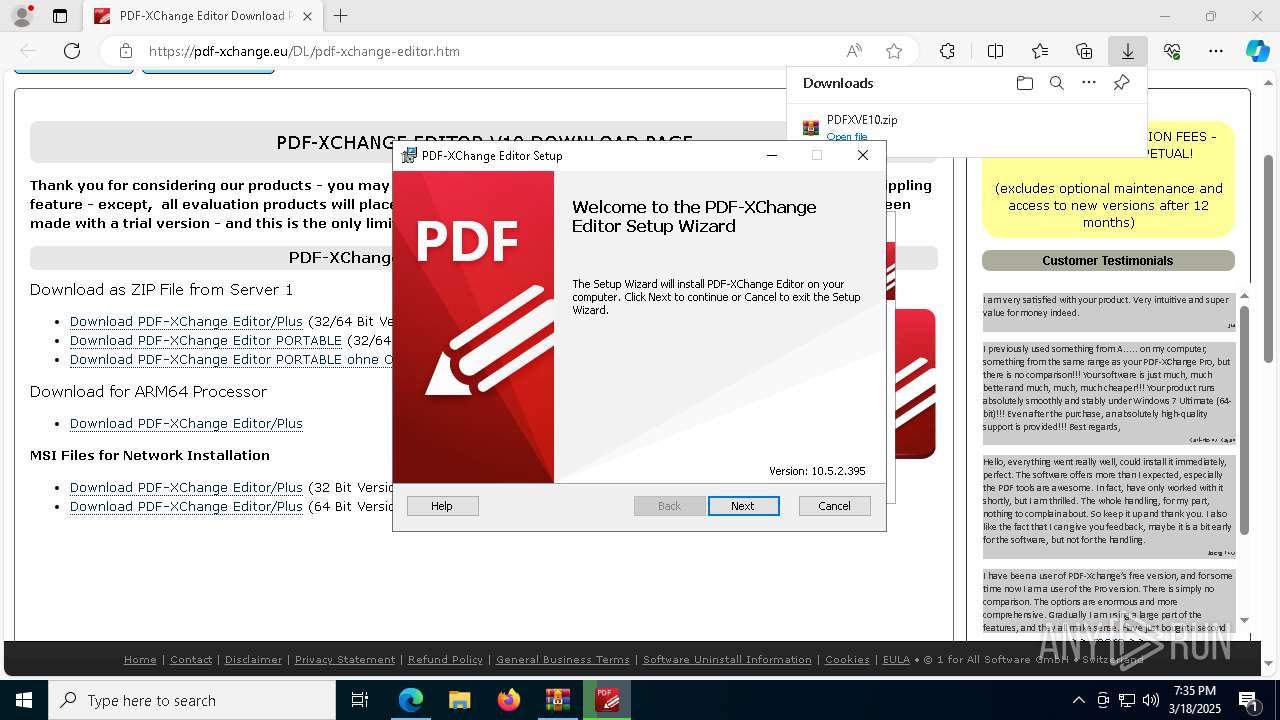Click Server 1 Download PDF-XChange Editor/Plus link
The width and height of the screenshot is (1280, 720).
(x=186, y=321)
